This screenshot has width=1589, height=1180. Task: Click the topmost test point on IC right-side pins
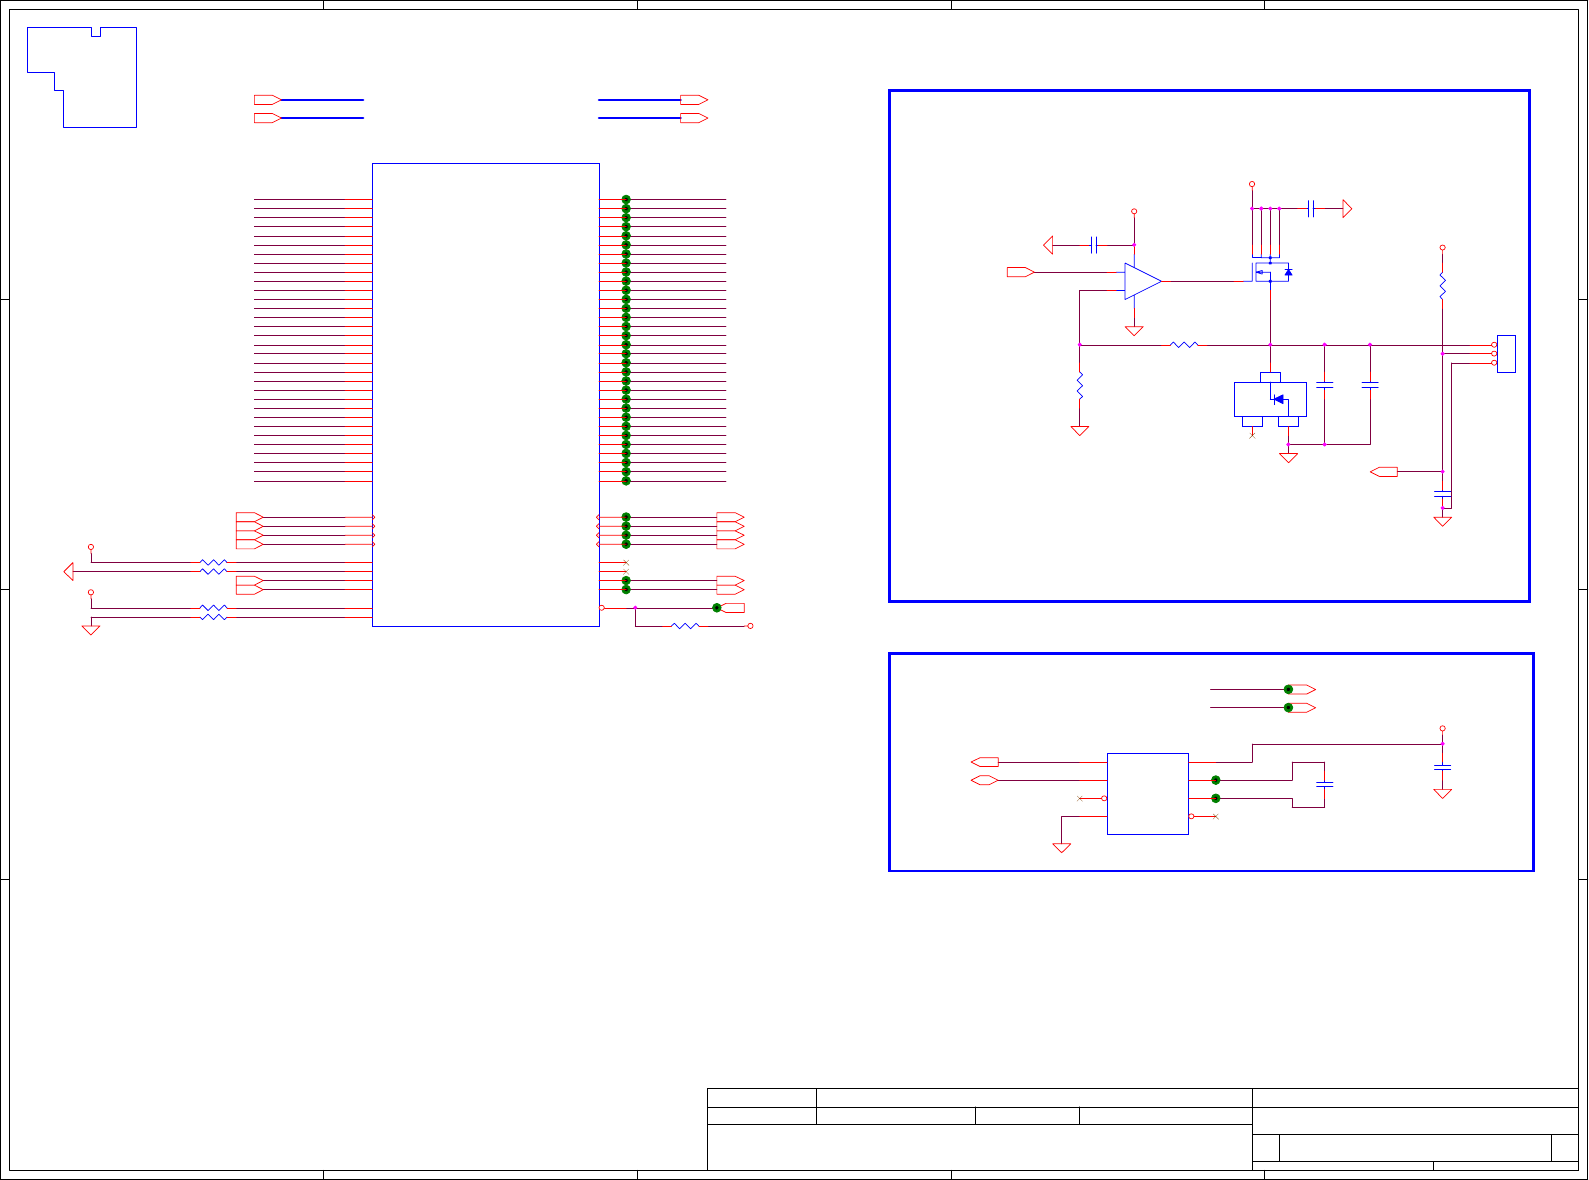[626, 200]
